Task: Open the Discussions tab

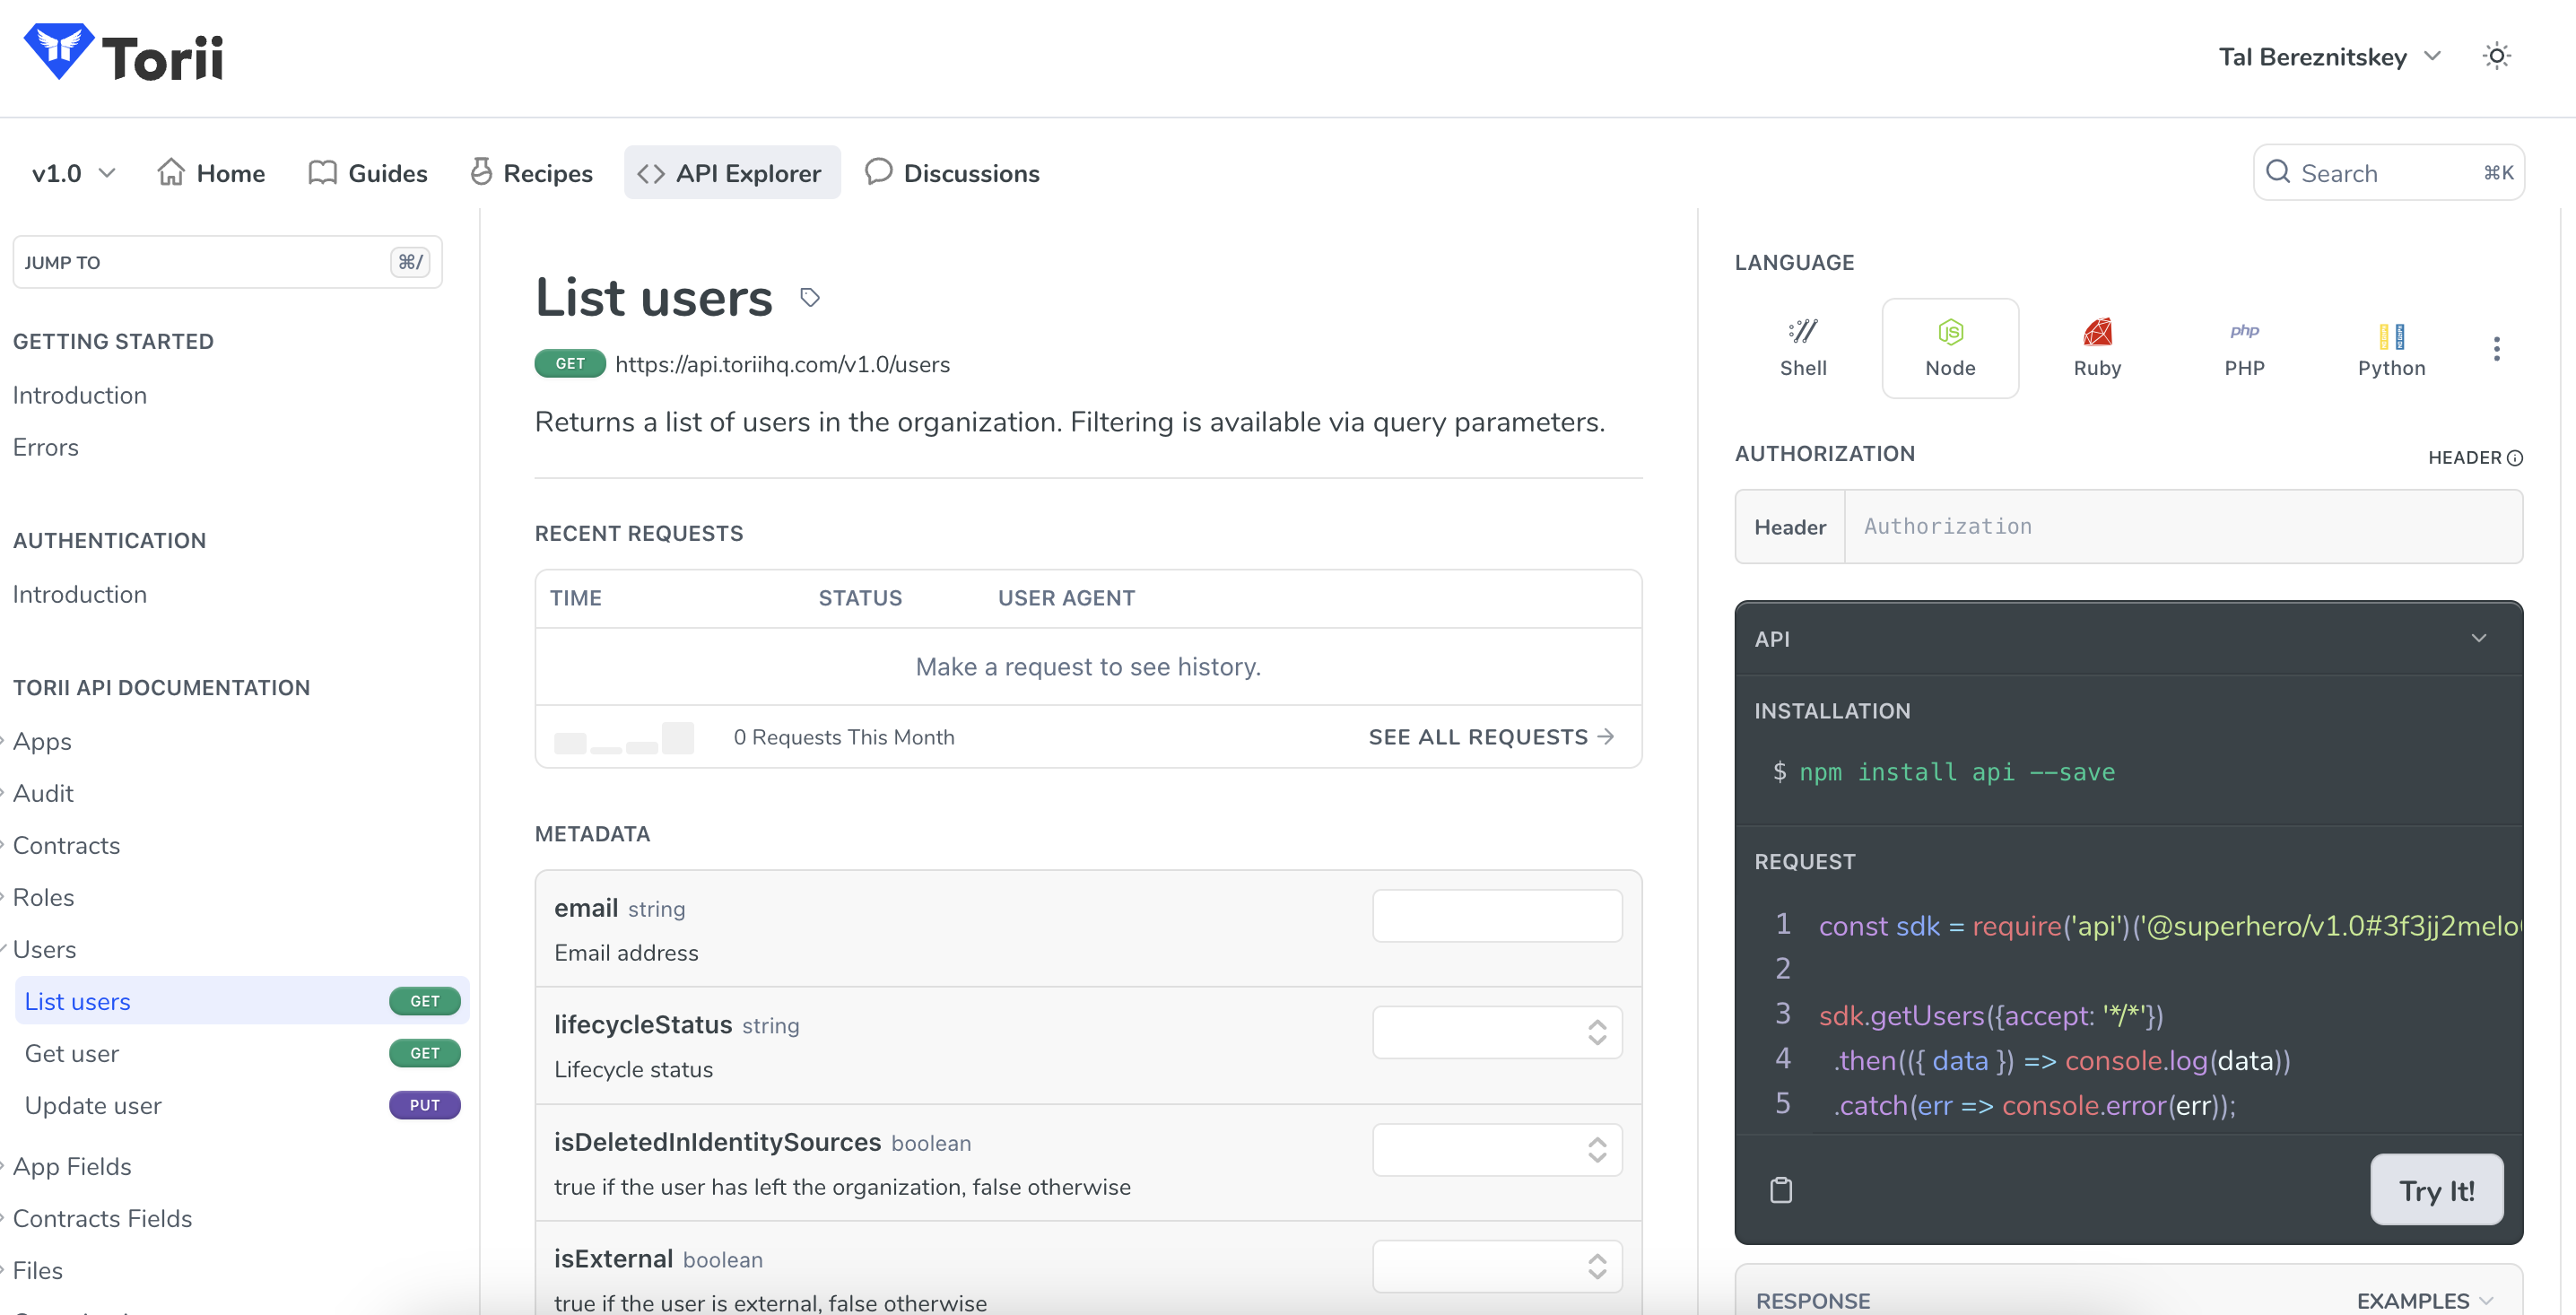Action: (952, 173)
